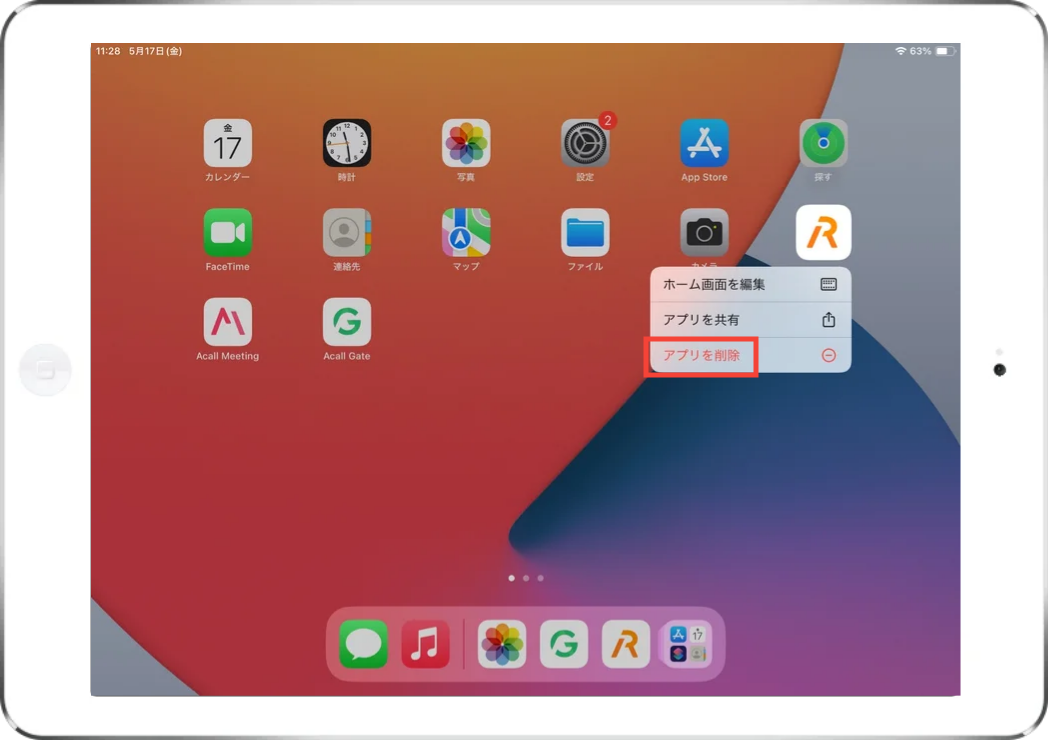Tap the カレンダー app label
The image size is (1048, 740).
227,177
